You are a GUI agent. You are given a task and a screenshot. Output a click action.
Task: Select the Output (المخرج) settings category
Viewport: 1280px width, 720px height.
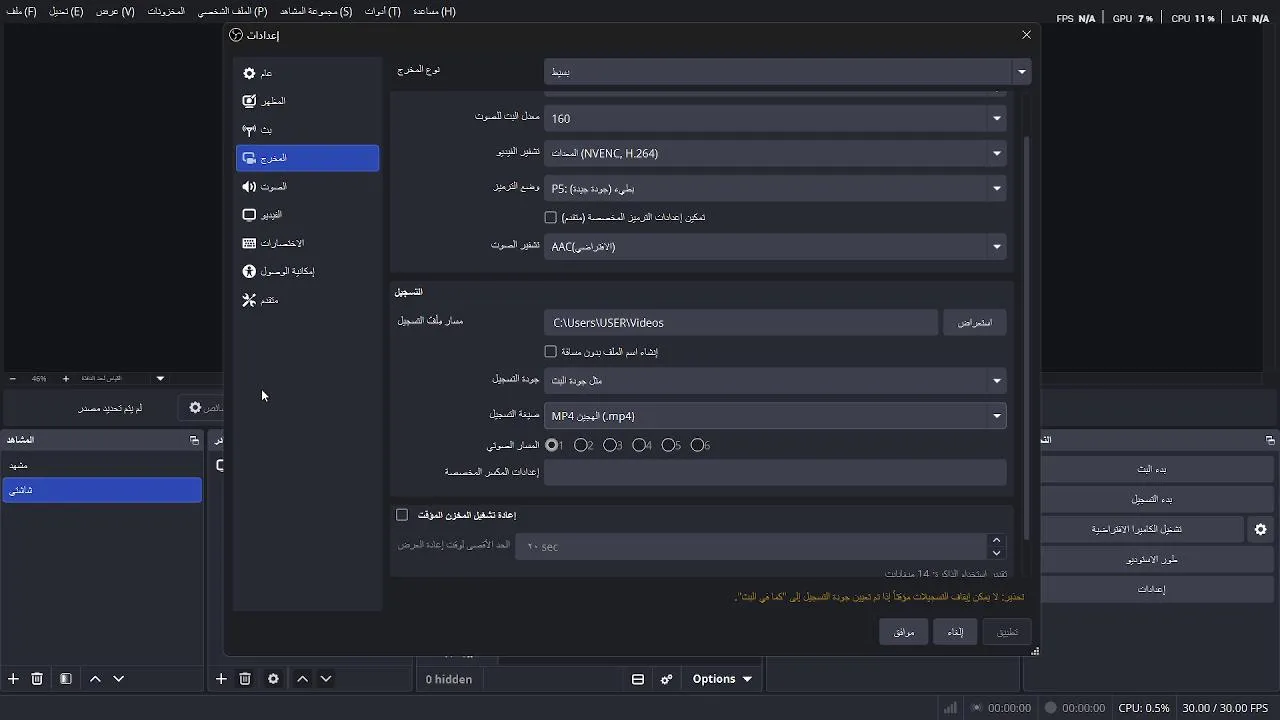coord(307,158)
